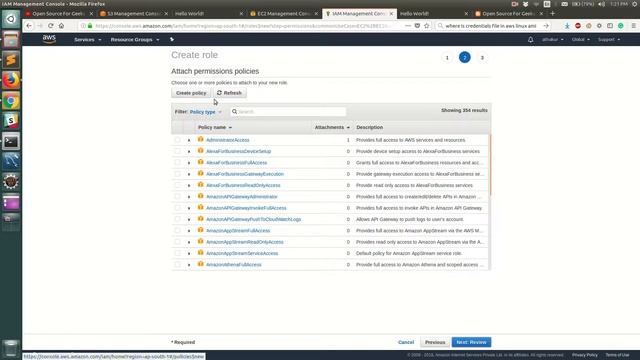Image resolution: width=640 pixels, height=360 pixels.
Task: Check the AmazonAPIGatewayInvokeFullAccess checkbox
Action: [178, 208]
